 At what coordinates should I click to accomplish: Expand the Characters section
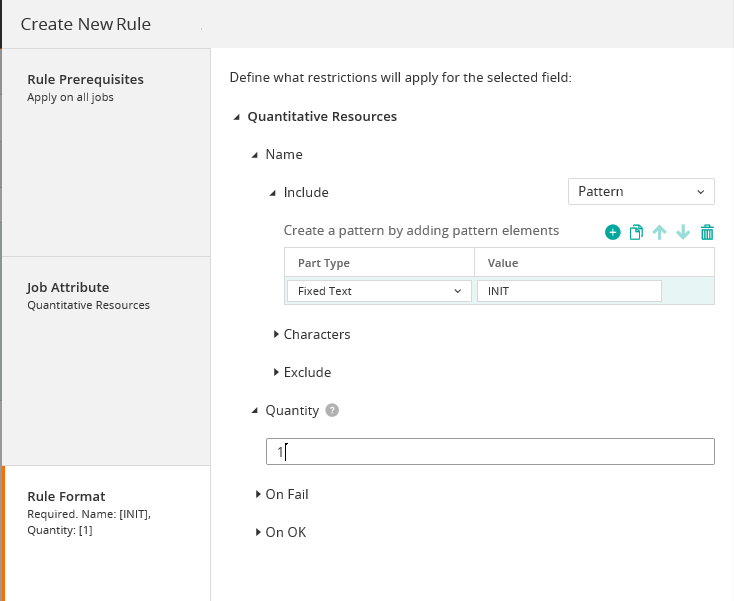coord(277,334)
